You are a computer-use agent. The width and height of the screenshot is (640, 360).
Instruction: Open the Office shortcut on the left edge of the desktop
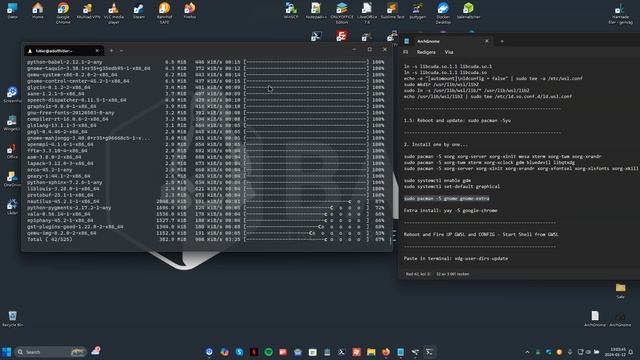click(12, 152)
